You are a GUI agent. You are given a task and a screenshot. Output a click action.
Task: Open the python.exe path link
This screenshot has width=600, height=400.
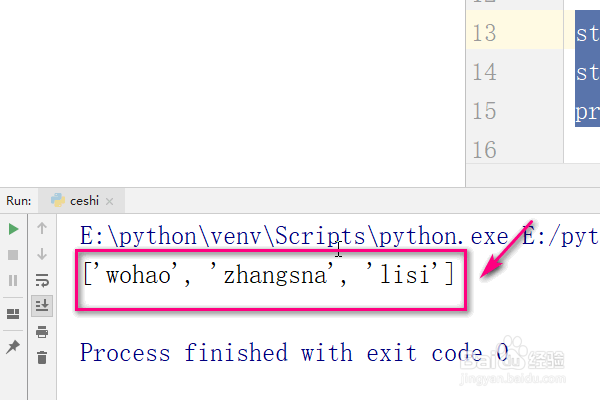point(294,236)
